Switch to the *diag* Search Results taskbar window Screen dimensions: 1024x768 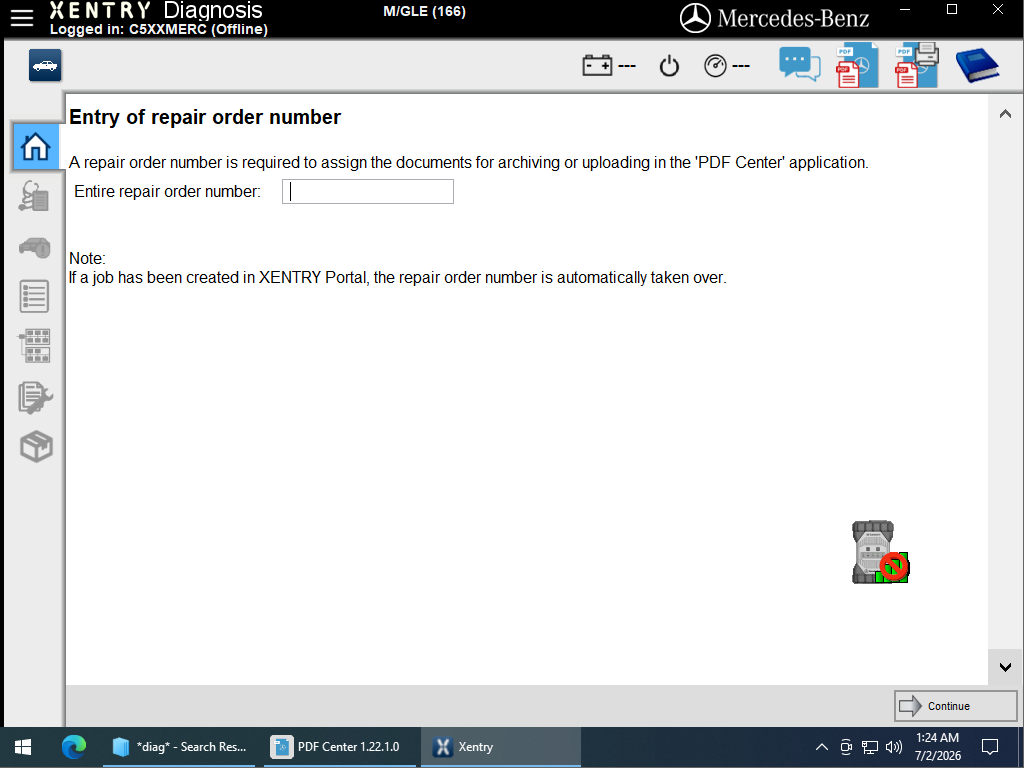(x=179, y=747)
